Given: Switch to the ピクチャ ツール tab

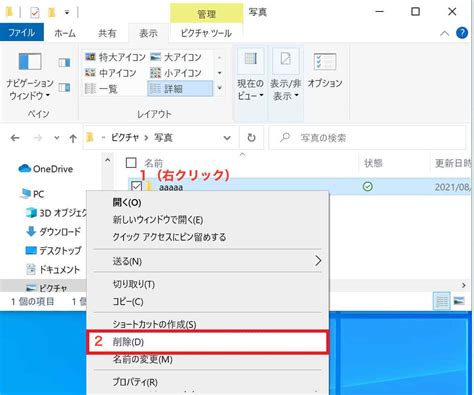Looking at the screenshot, I should click(x=206, y=33).
